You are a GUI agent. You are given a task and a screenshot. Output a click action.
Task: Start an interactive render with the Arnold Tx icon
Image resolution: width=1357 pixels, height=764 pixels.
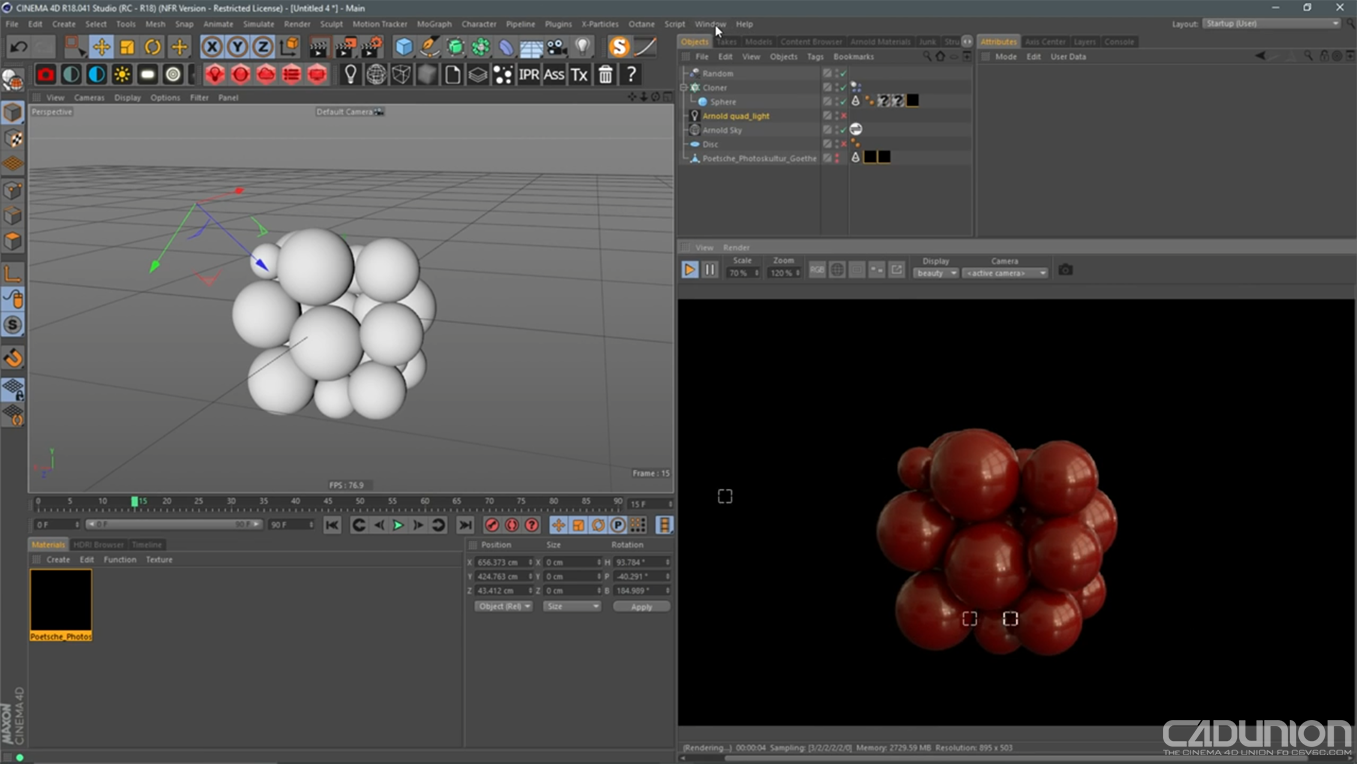point(577,74)
